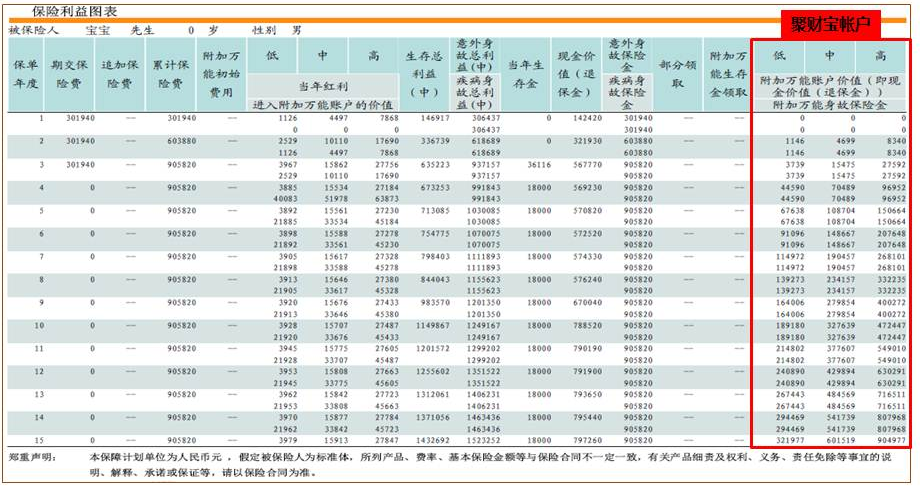Viewport: 920px width, 491px height.
Task: Click cash value cell 791900
Action: pyautogui.click(x=587, y=371)
